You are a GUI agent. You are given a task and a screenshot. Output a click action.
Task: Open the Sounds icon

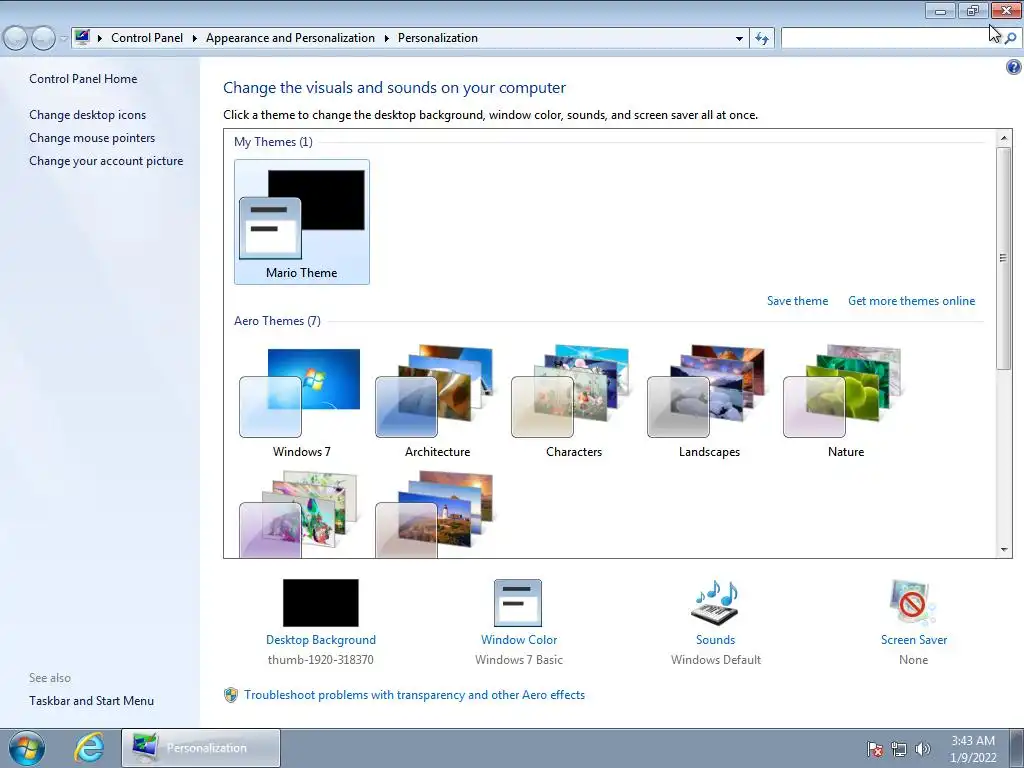pos(715,603)
